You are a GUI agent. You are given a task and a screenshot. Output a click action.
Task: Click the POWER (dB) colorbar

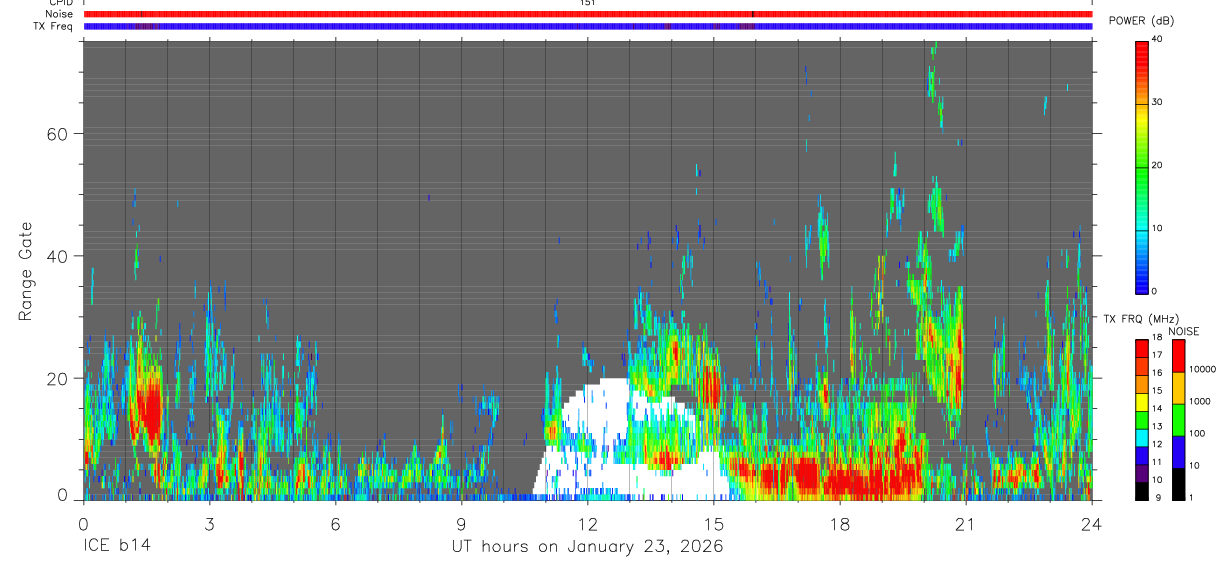(1142, 166)
